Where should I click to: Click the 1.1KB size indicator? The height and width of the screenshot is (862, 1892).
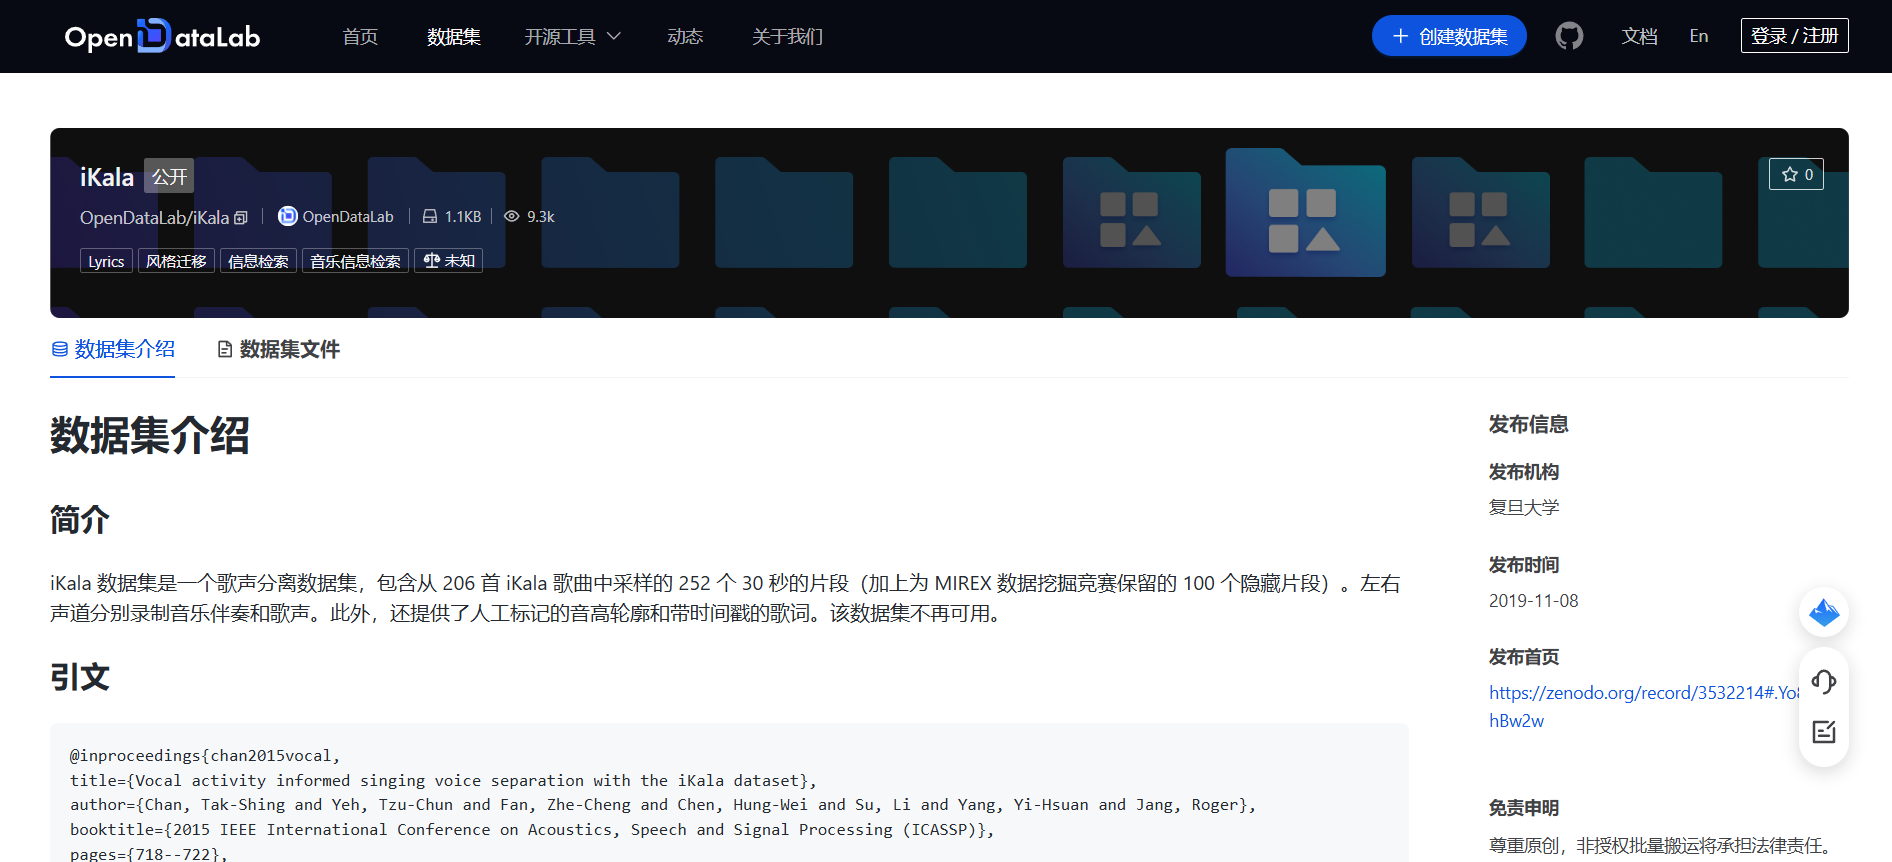pyautogui.click(x=452, y=216)
